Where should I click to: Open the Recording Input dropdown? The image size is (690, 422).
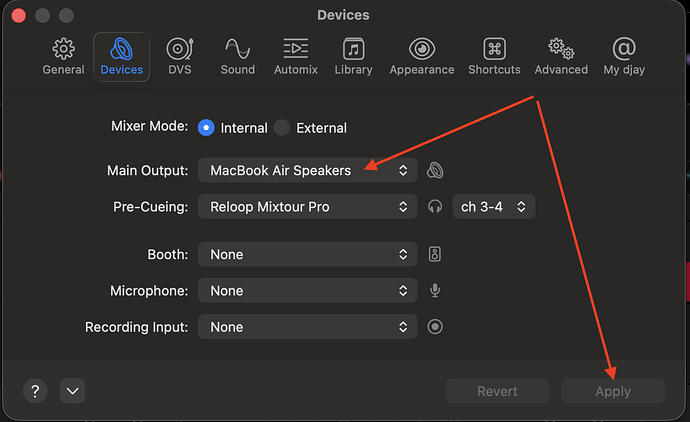308,327
